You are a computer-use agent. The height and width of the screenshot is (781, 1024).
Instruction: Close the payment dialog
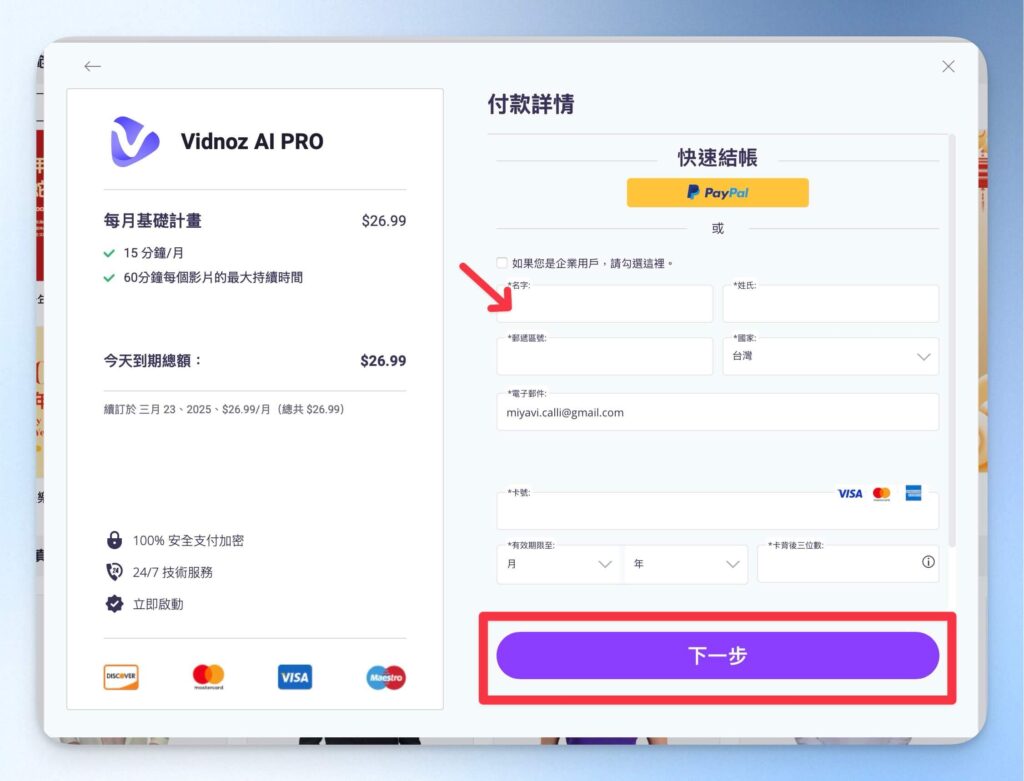coord(948,66)
